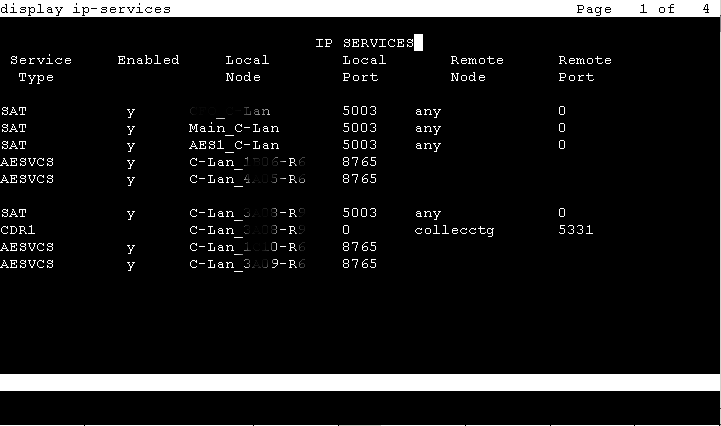Screen dimensions: 721x426
Task: Click the Enabled 'y' field for AES1_C-Lan
Action: coord(130,145)
